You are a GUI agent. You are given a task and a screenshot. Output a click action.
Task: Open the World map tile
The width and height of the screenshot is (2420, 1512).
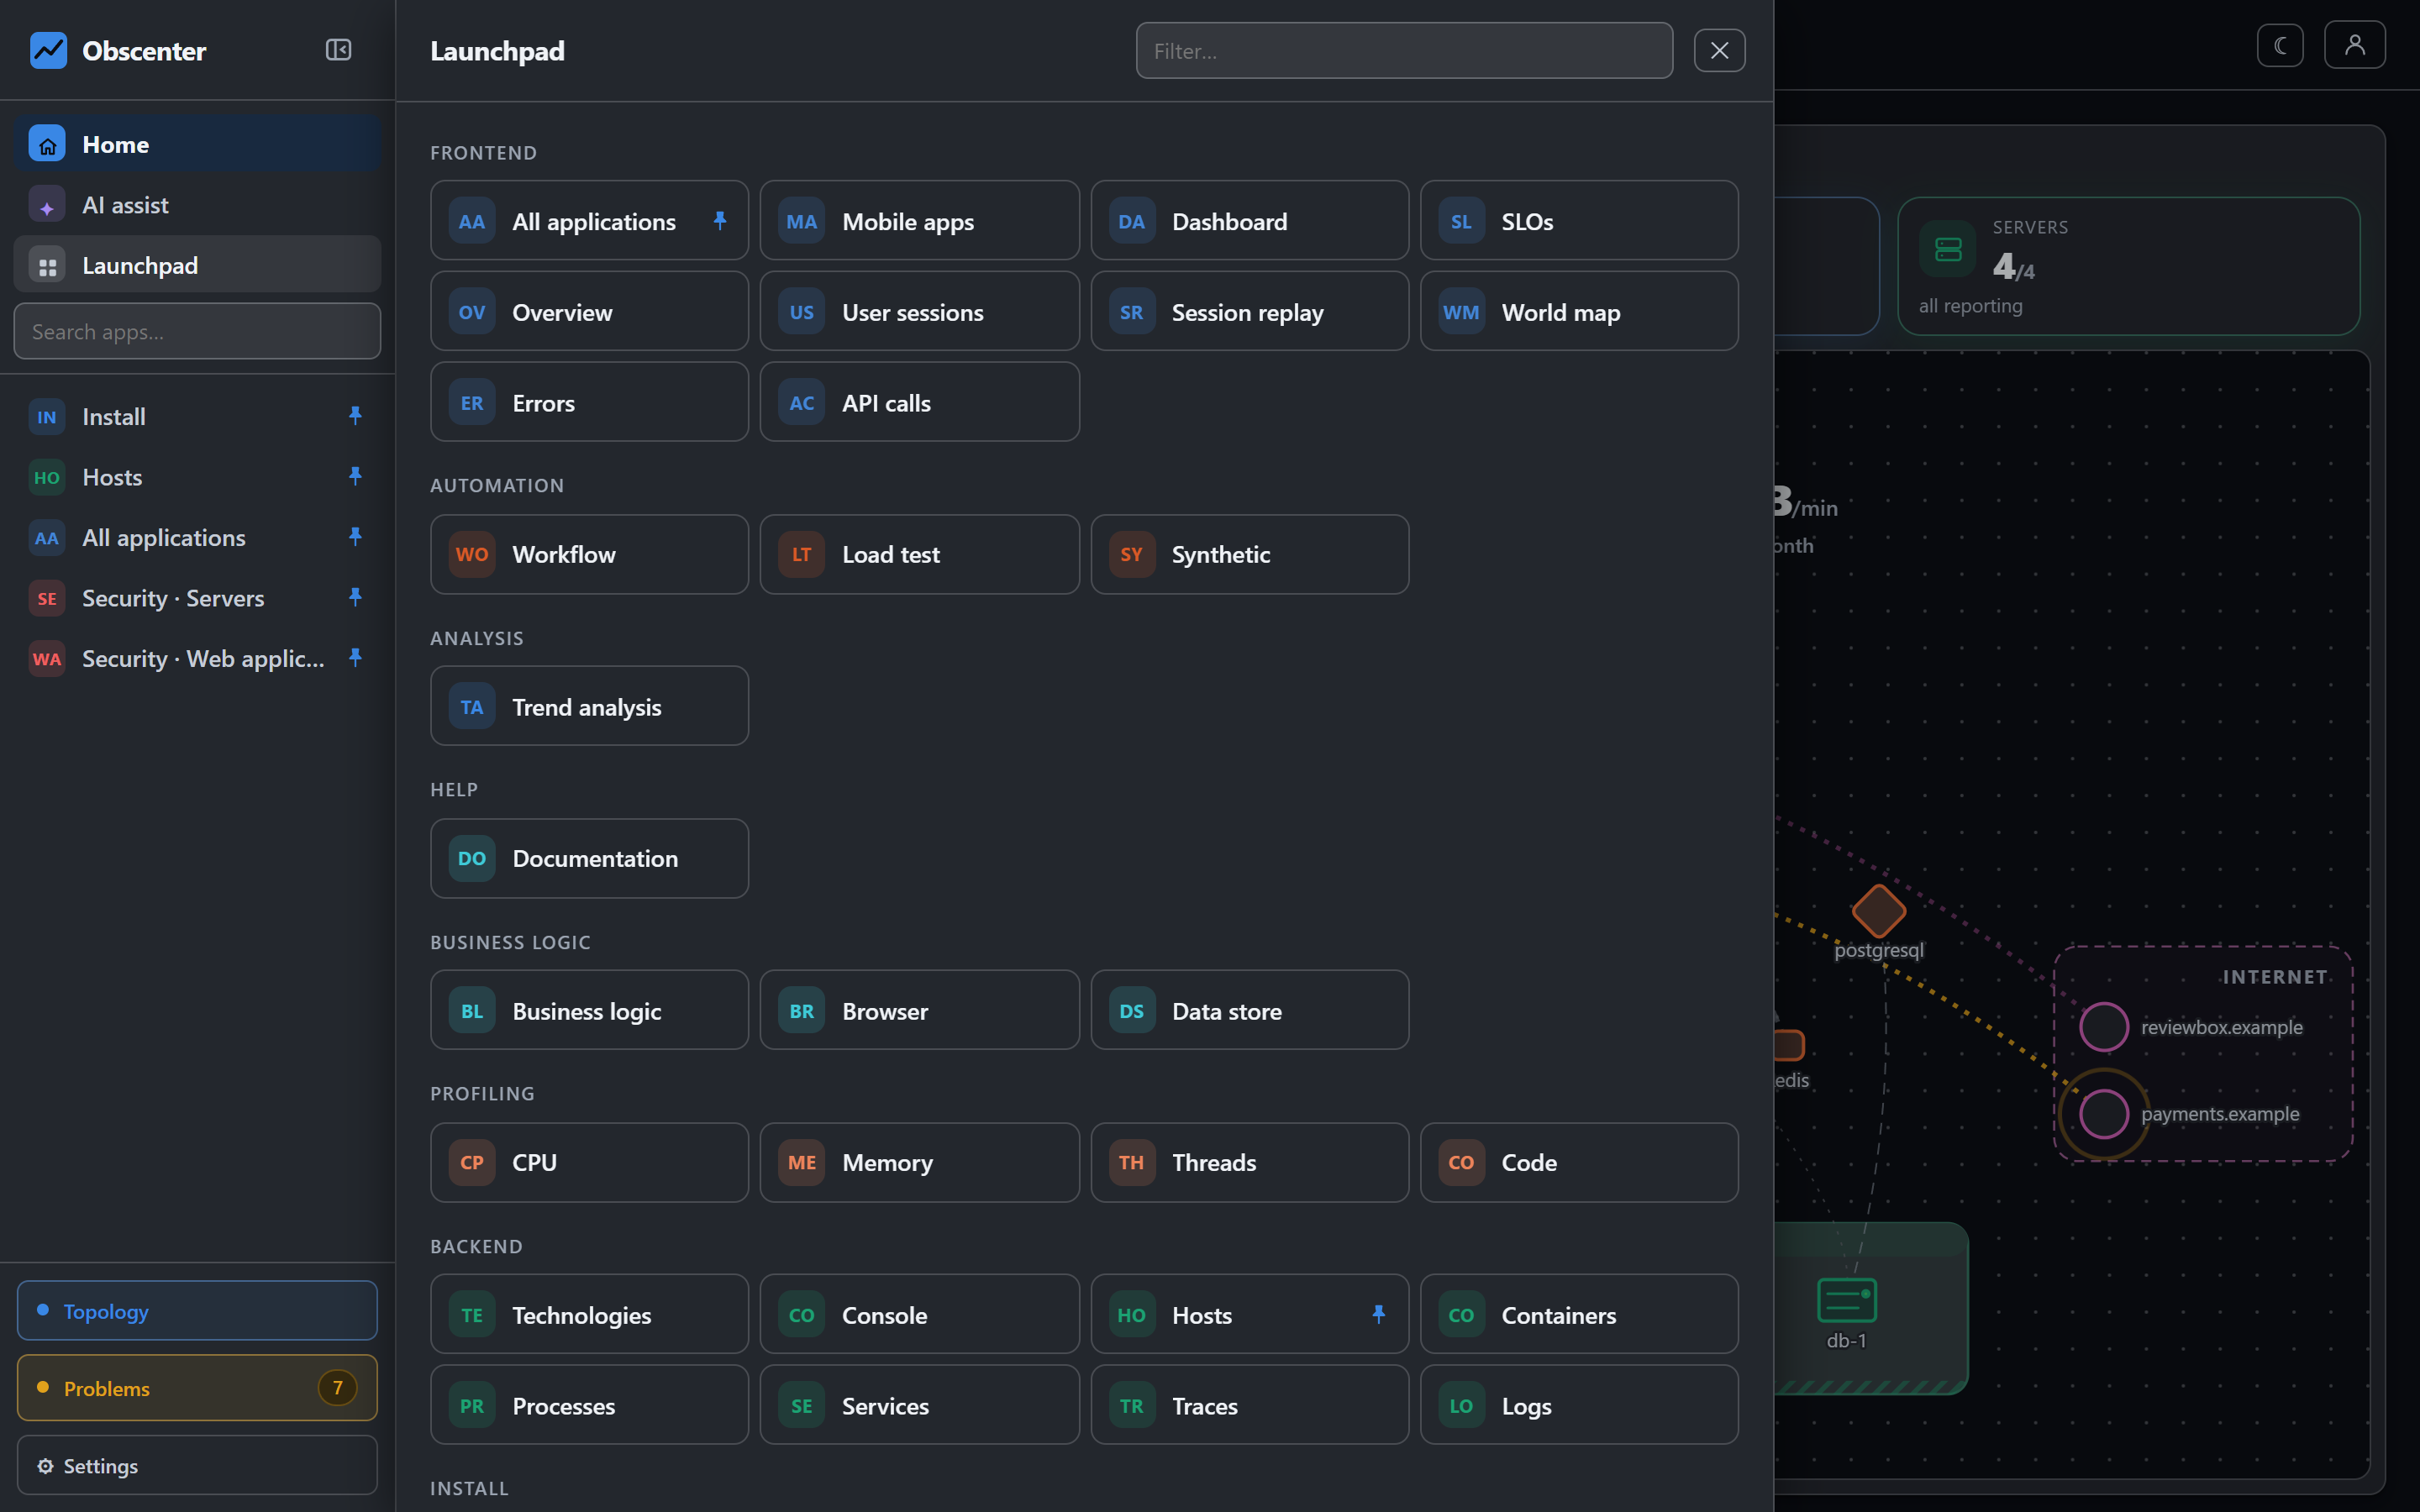point(1579,312)
